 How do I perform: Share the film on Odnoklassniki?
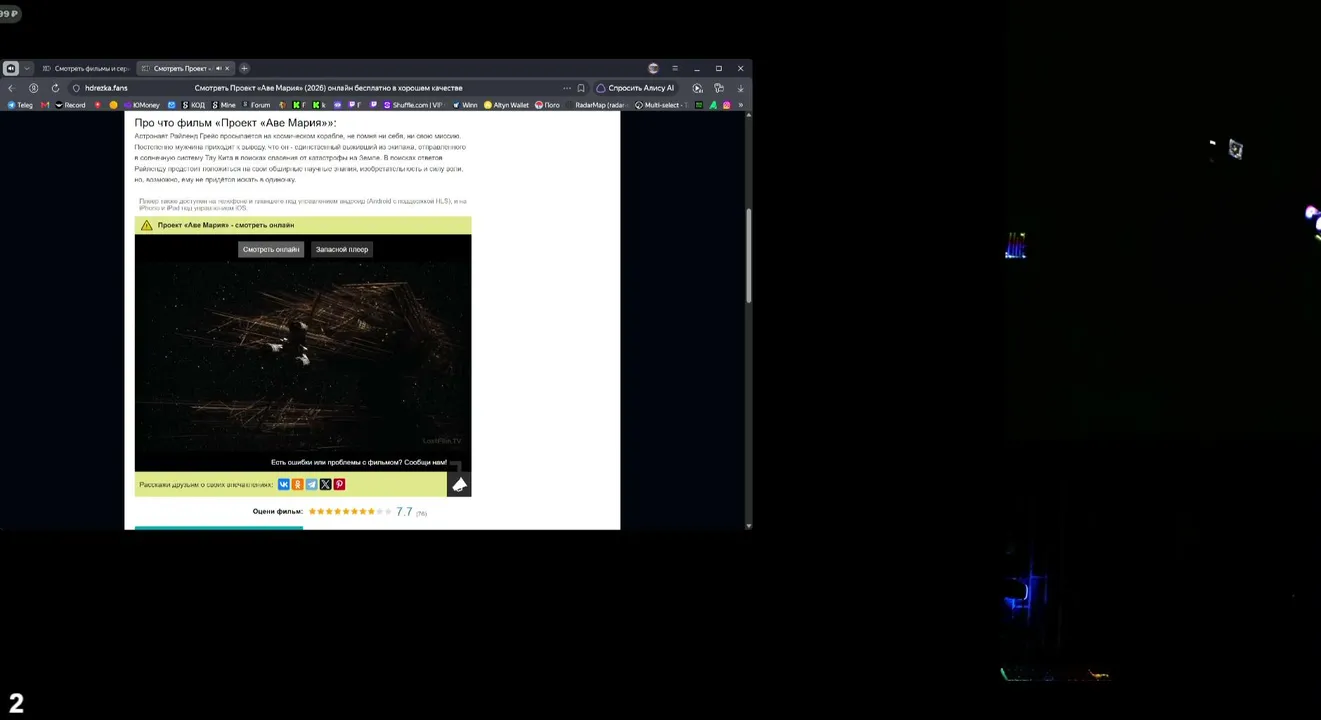pyautogui.click(x=298, y=484)
